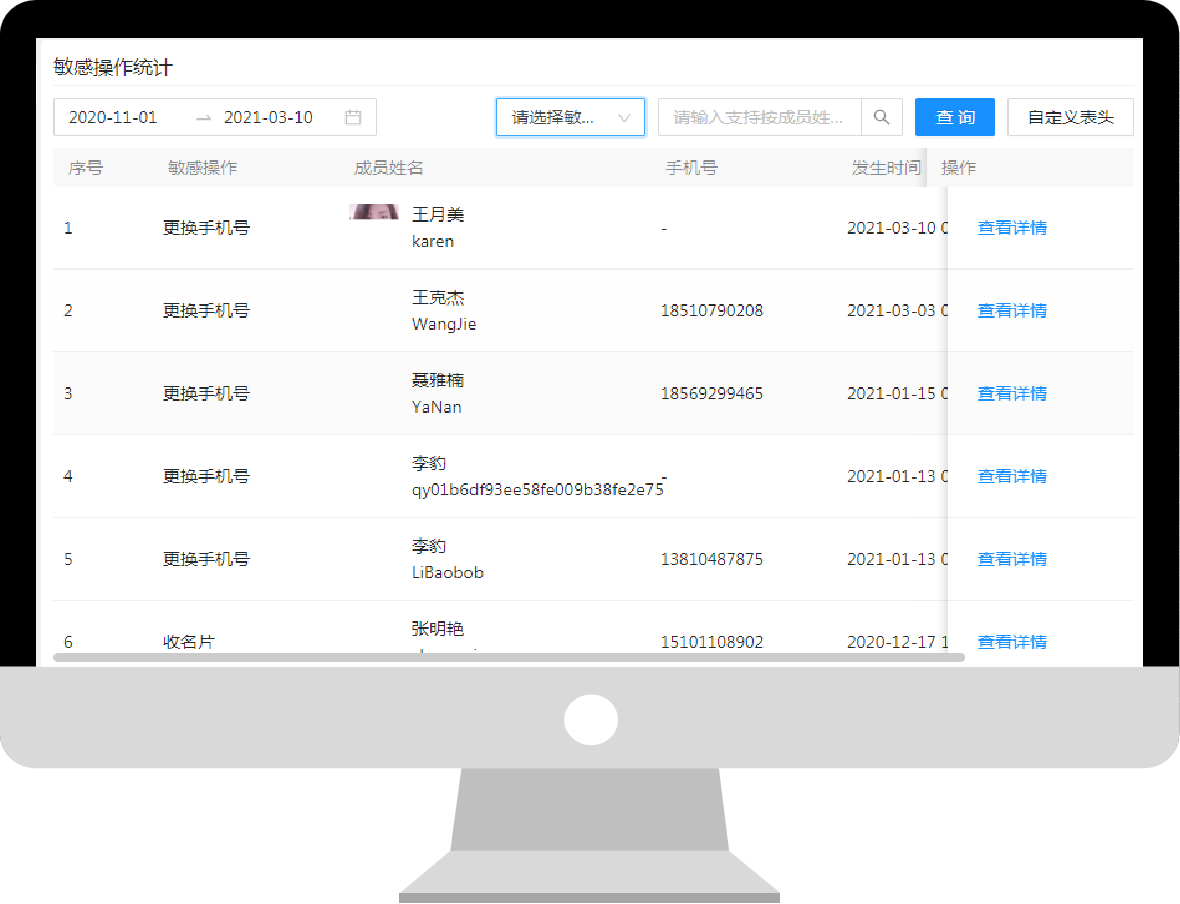View details for row 1 王月美

click(1012, 228)
